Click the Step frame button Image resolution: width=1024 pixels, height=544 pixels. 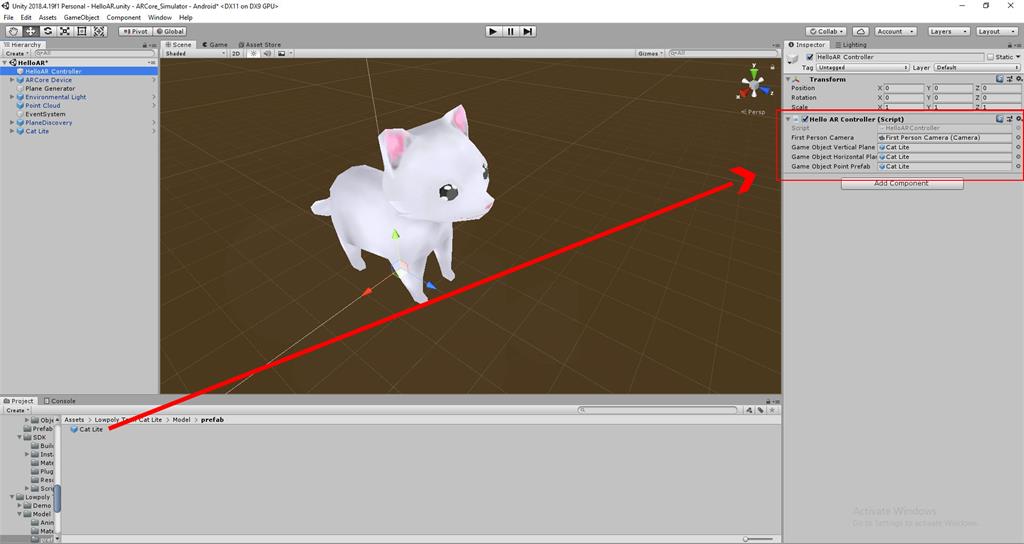pos(528,31)
